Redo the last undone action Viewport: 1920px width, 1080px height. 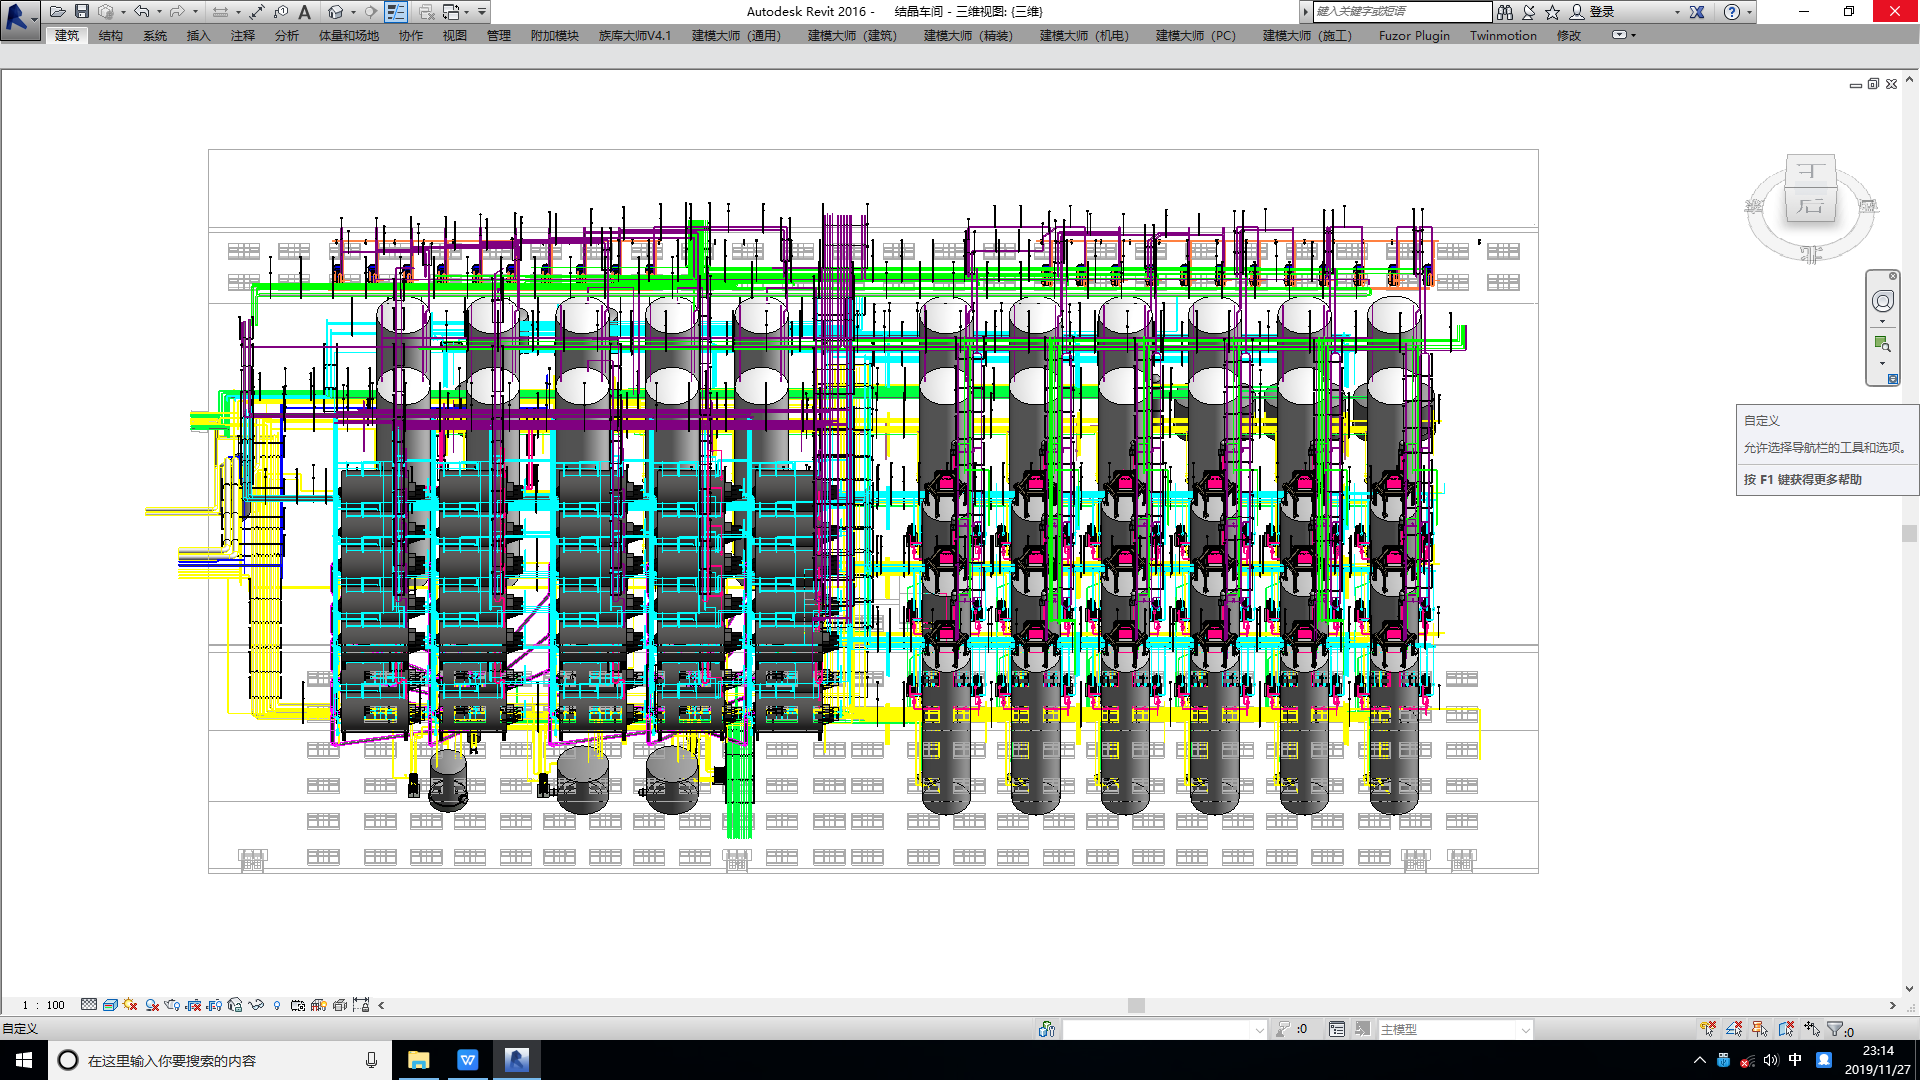point(177,12)
